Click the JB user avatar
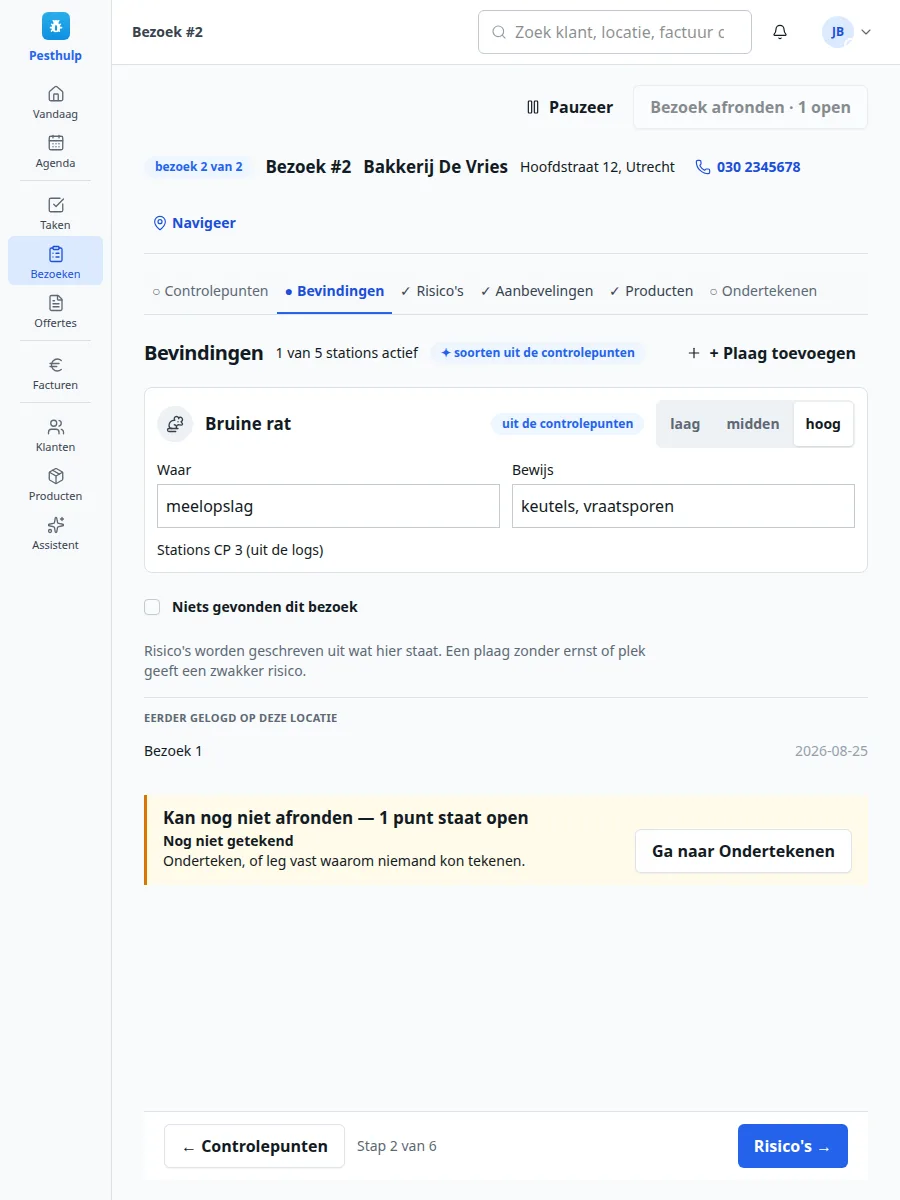This screenshot has width=900, height=1200. (x=838, y=32)
